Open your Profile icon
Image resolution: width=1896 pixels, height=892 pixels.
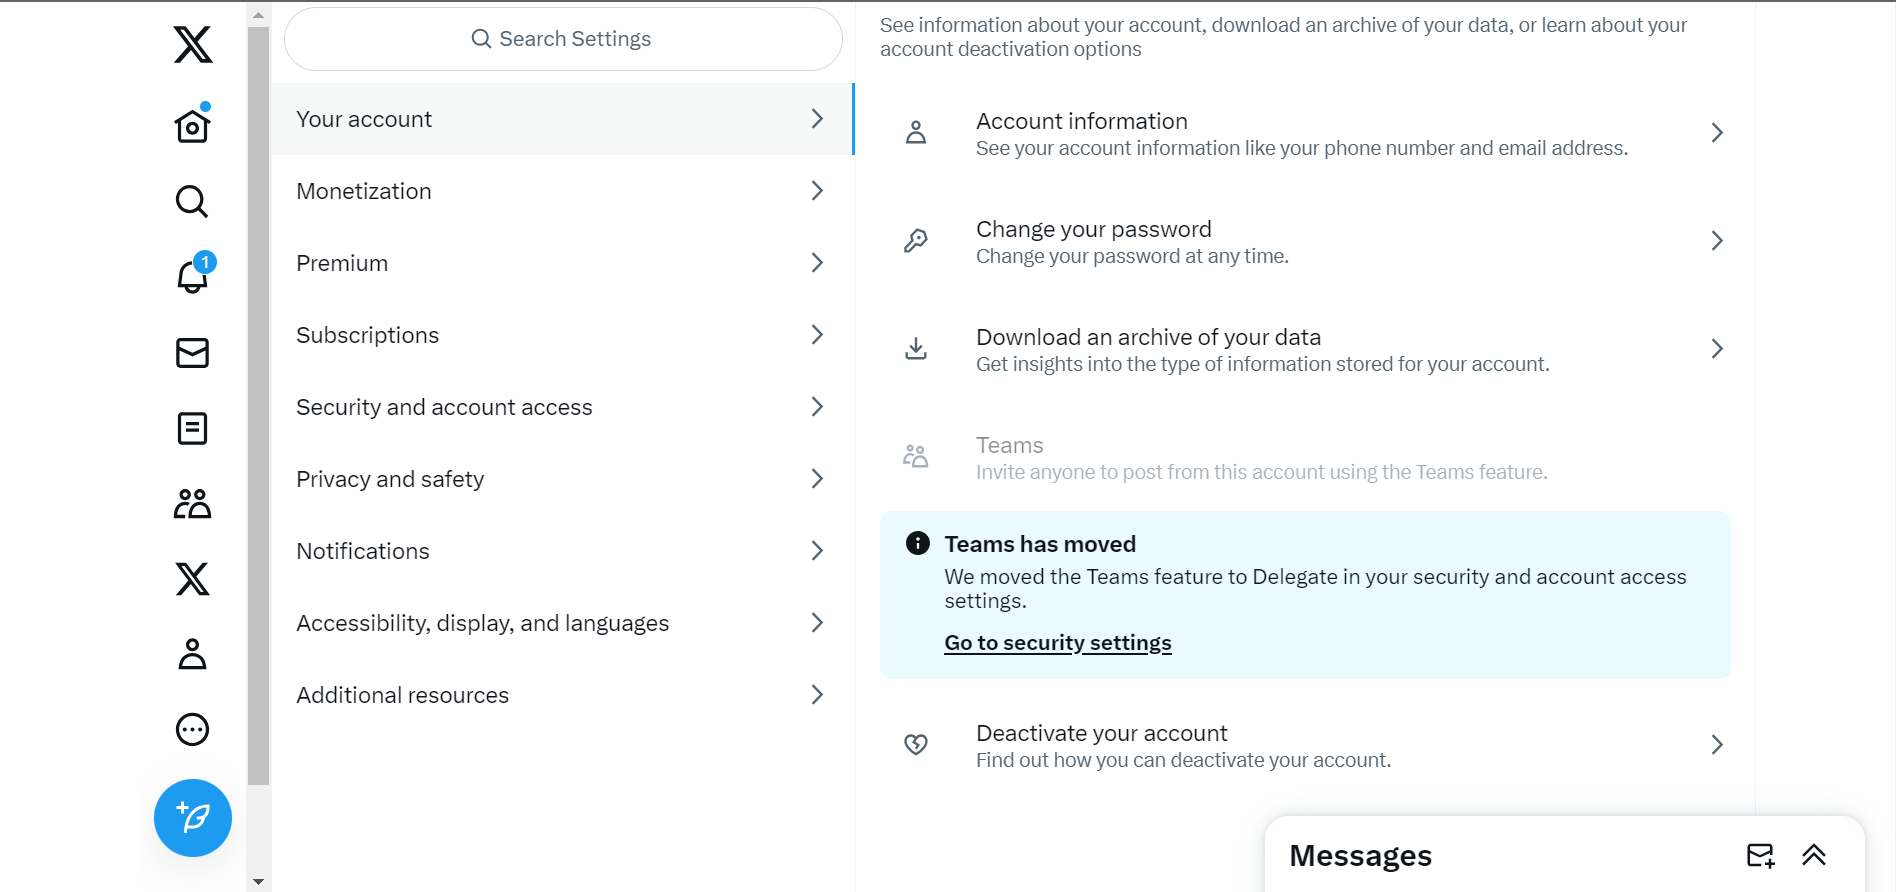click(x=191, y=655)
